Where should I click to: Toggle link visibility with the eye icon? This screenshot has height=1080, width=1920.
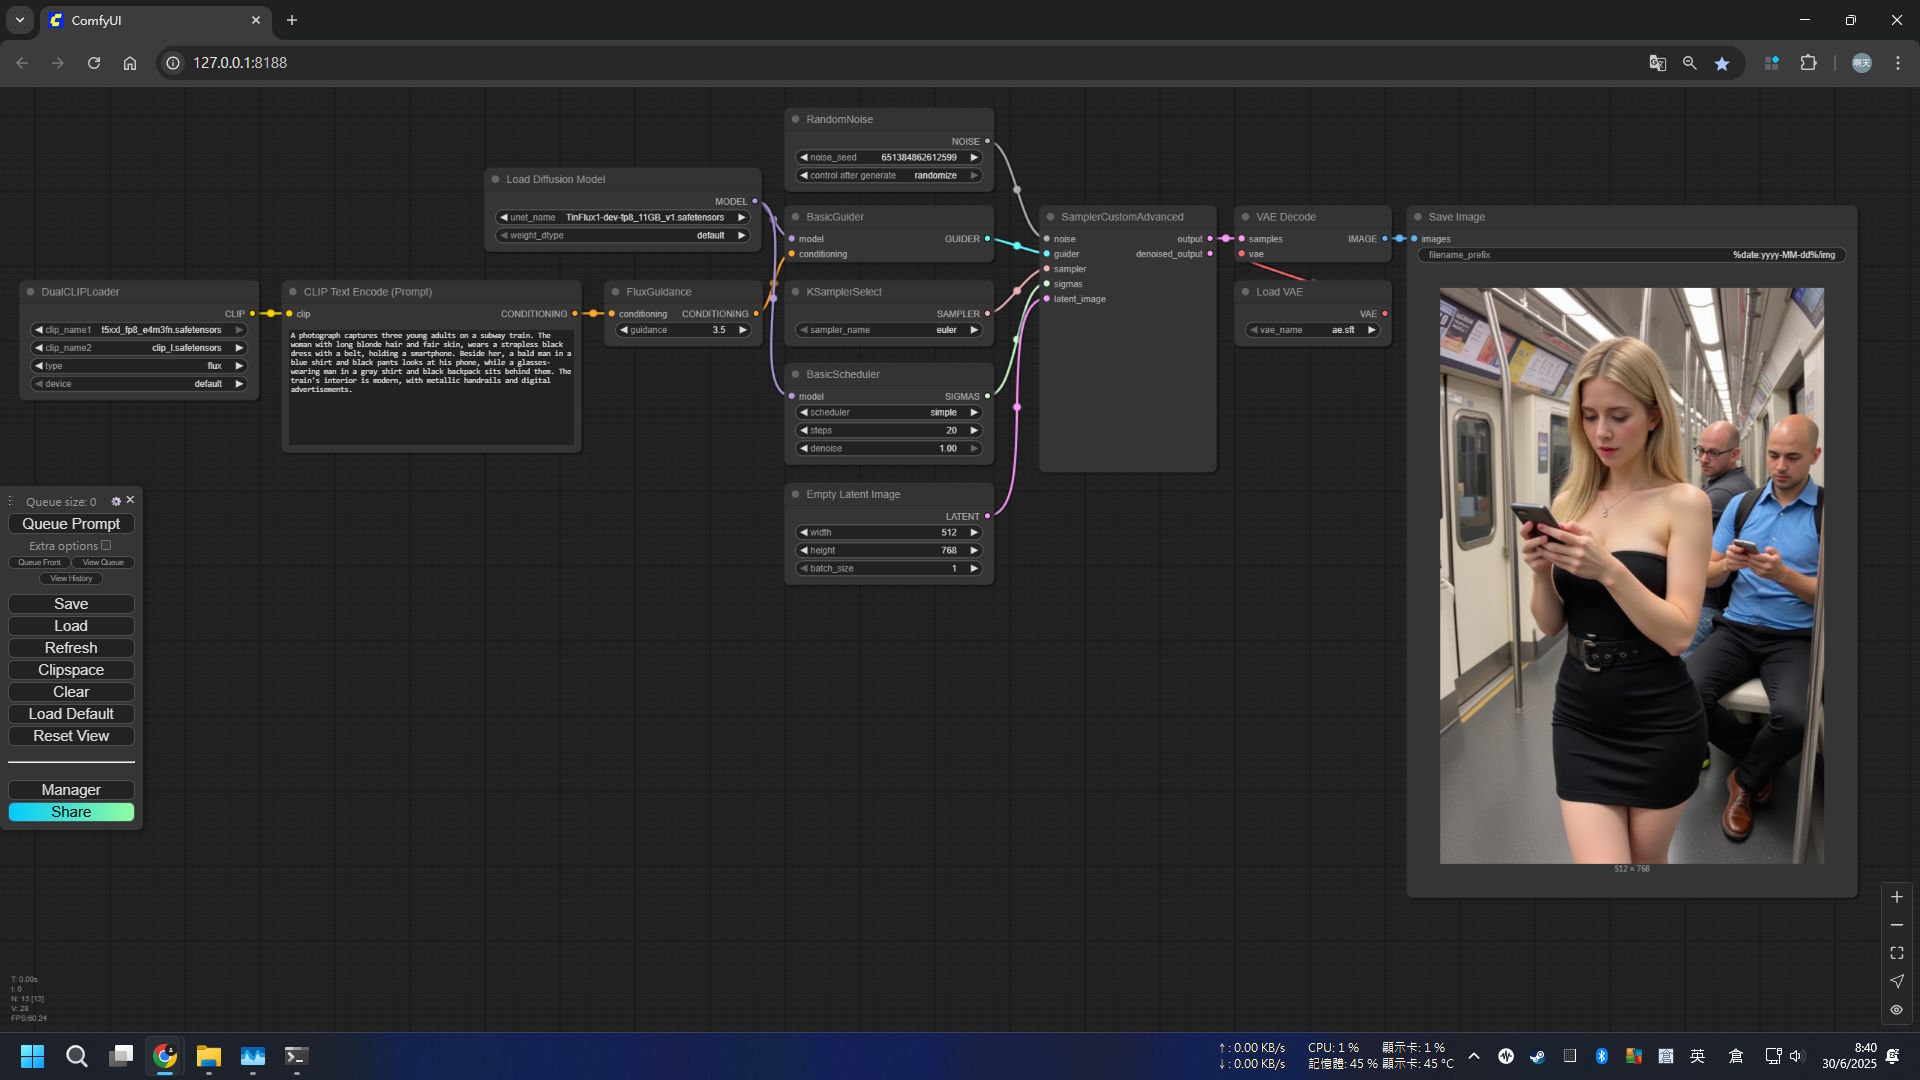[1896, 1010]
